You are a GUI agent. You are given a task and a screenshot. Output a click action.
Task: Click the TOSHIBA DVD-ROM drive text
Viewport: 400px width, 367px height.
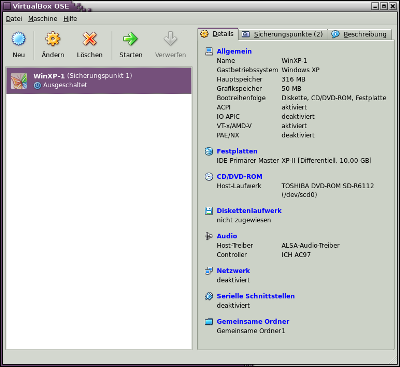point(328,186)
